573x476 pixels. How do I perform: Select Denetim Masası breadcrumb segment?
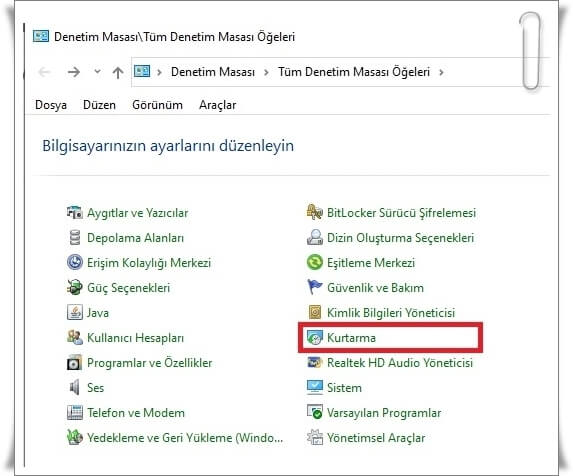coord(213,72)
